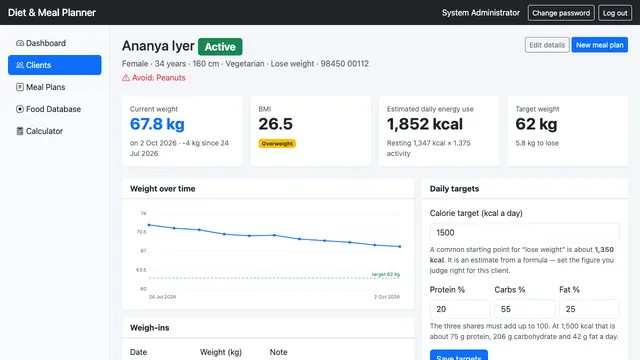Click the 'Date' column header

[x=138, y=352]
